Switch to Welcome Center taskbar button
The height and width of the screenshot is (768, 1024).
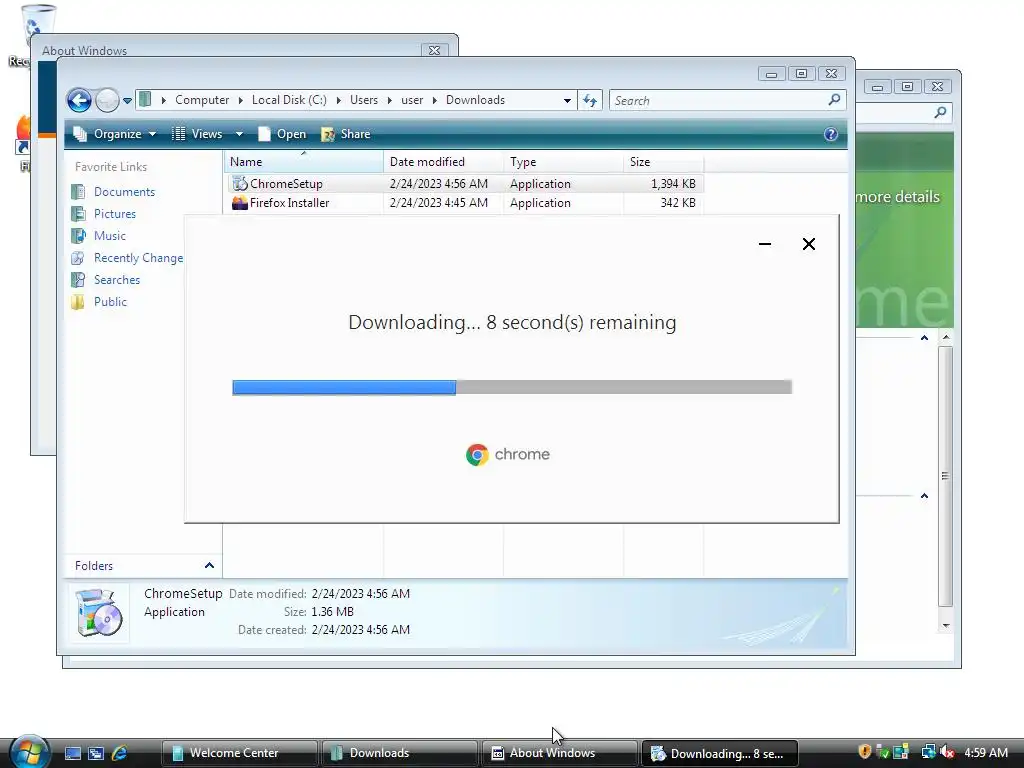click(239, 753)
